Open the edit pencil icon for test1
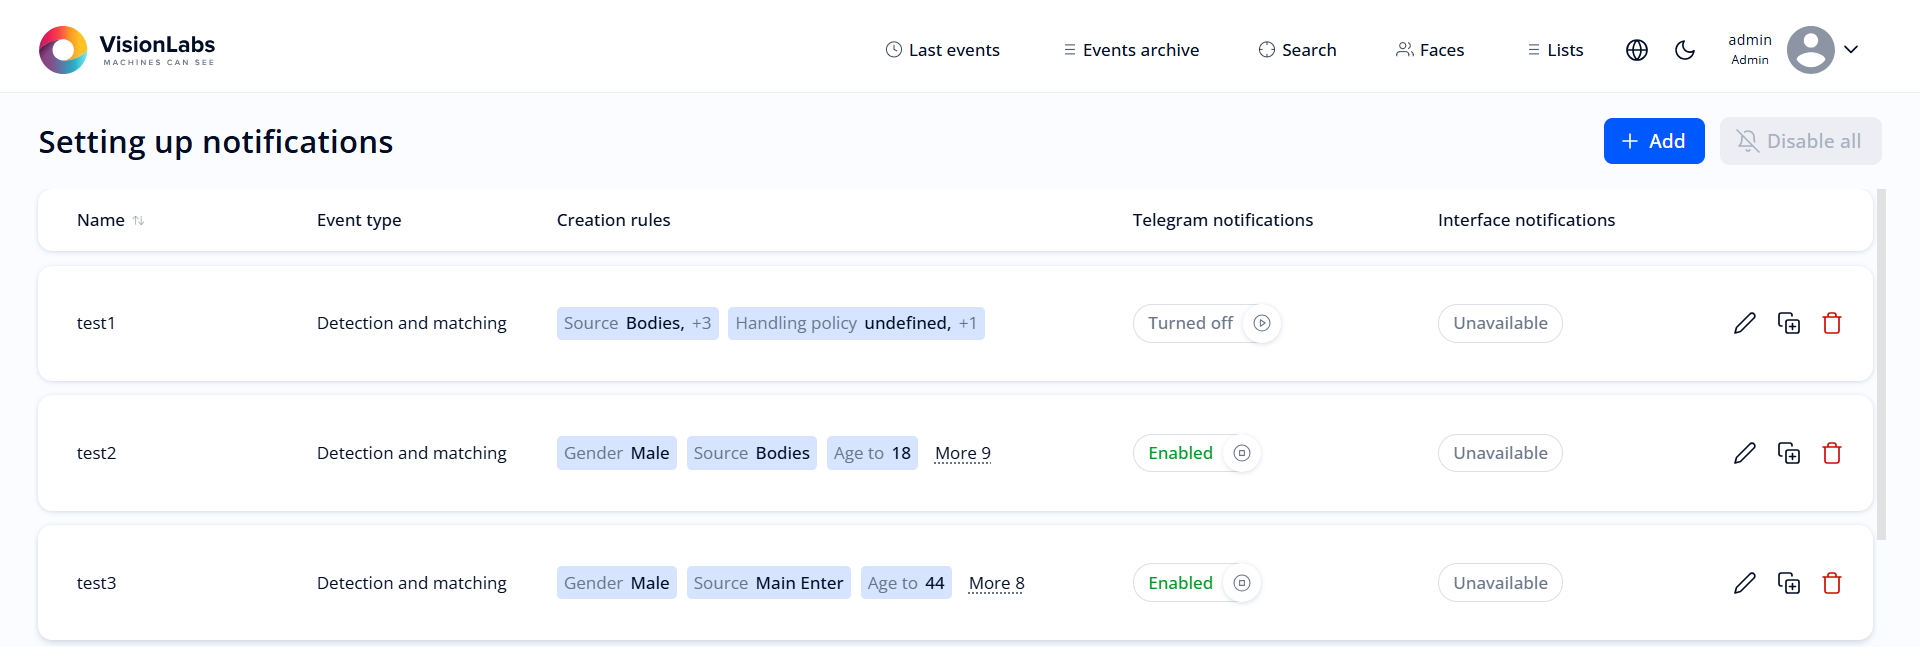 [1746, 323]
